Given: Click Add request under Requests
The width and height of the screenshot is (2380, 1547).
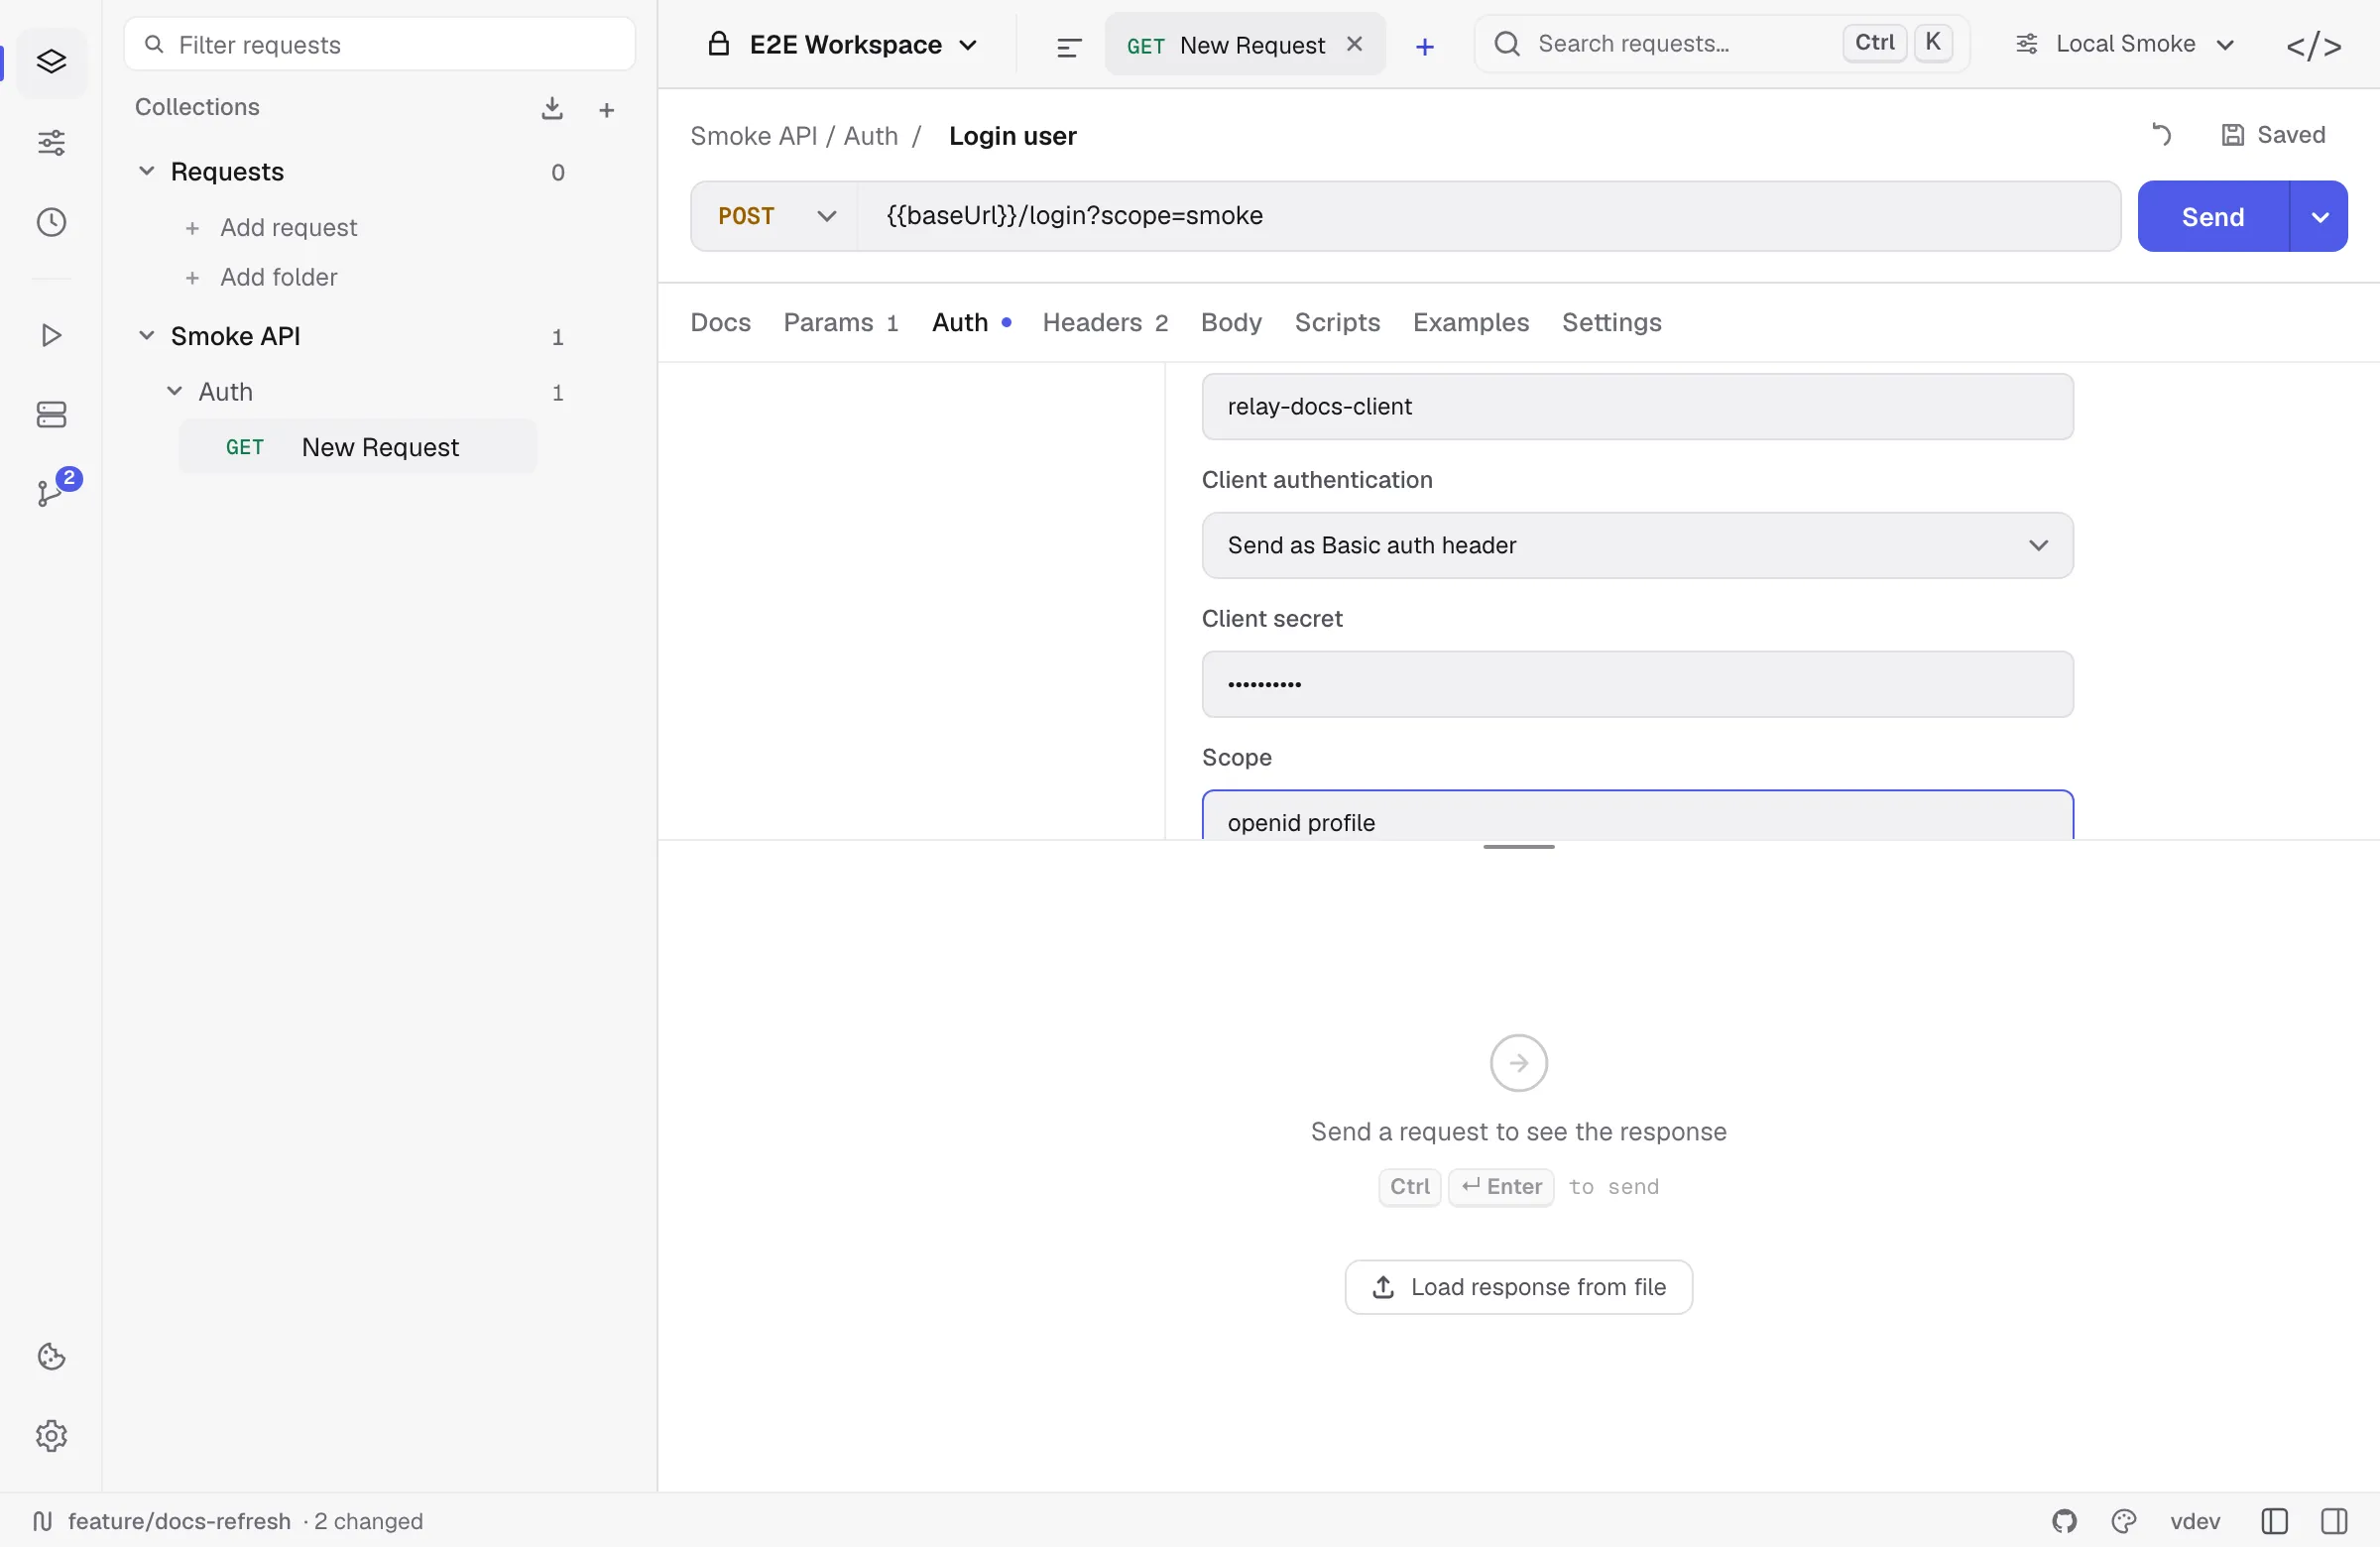Looking at the screenshot, I should pos(272,228).
